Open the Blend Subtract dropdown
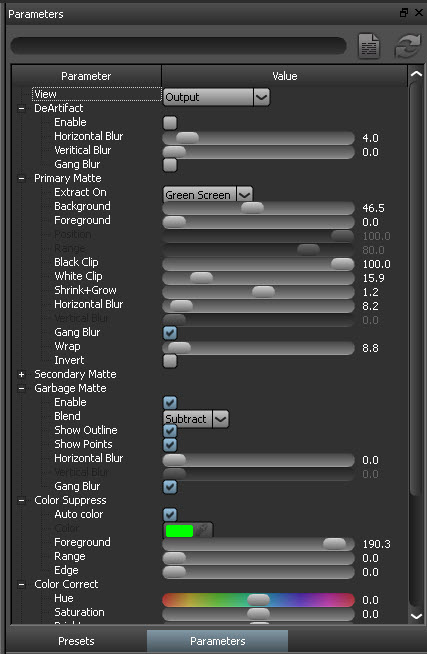Screen dimensions: 427x654 click(x=196, y=419)
